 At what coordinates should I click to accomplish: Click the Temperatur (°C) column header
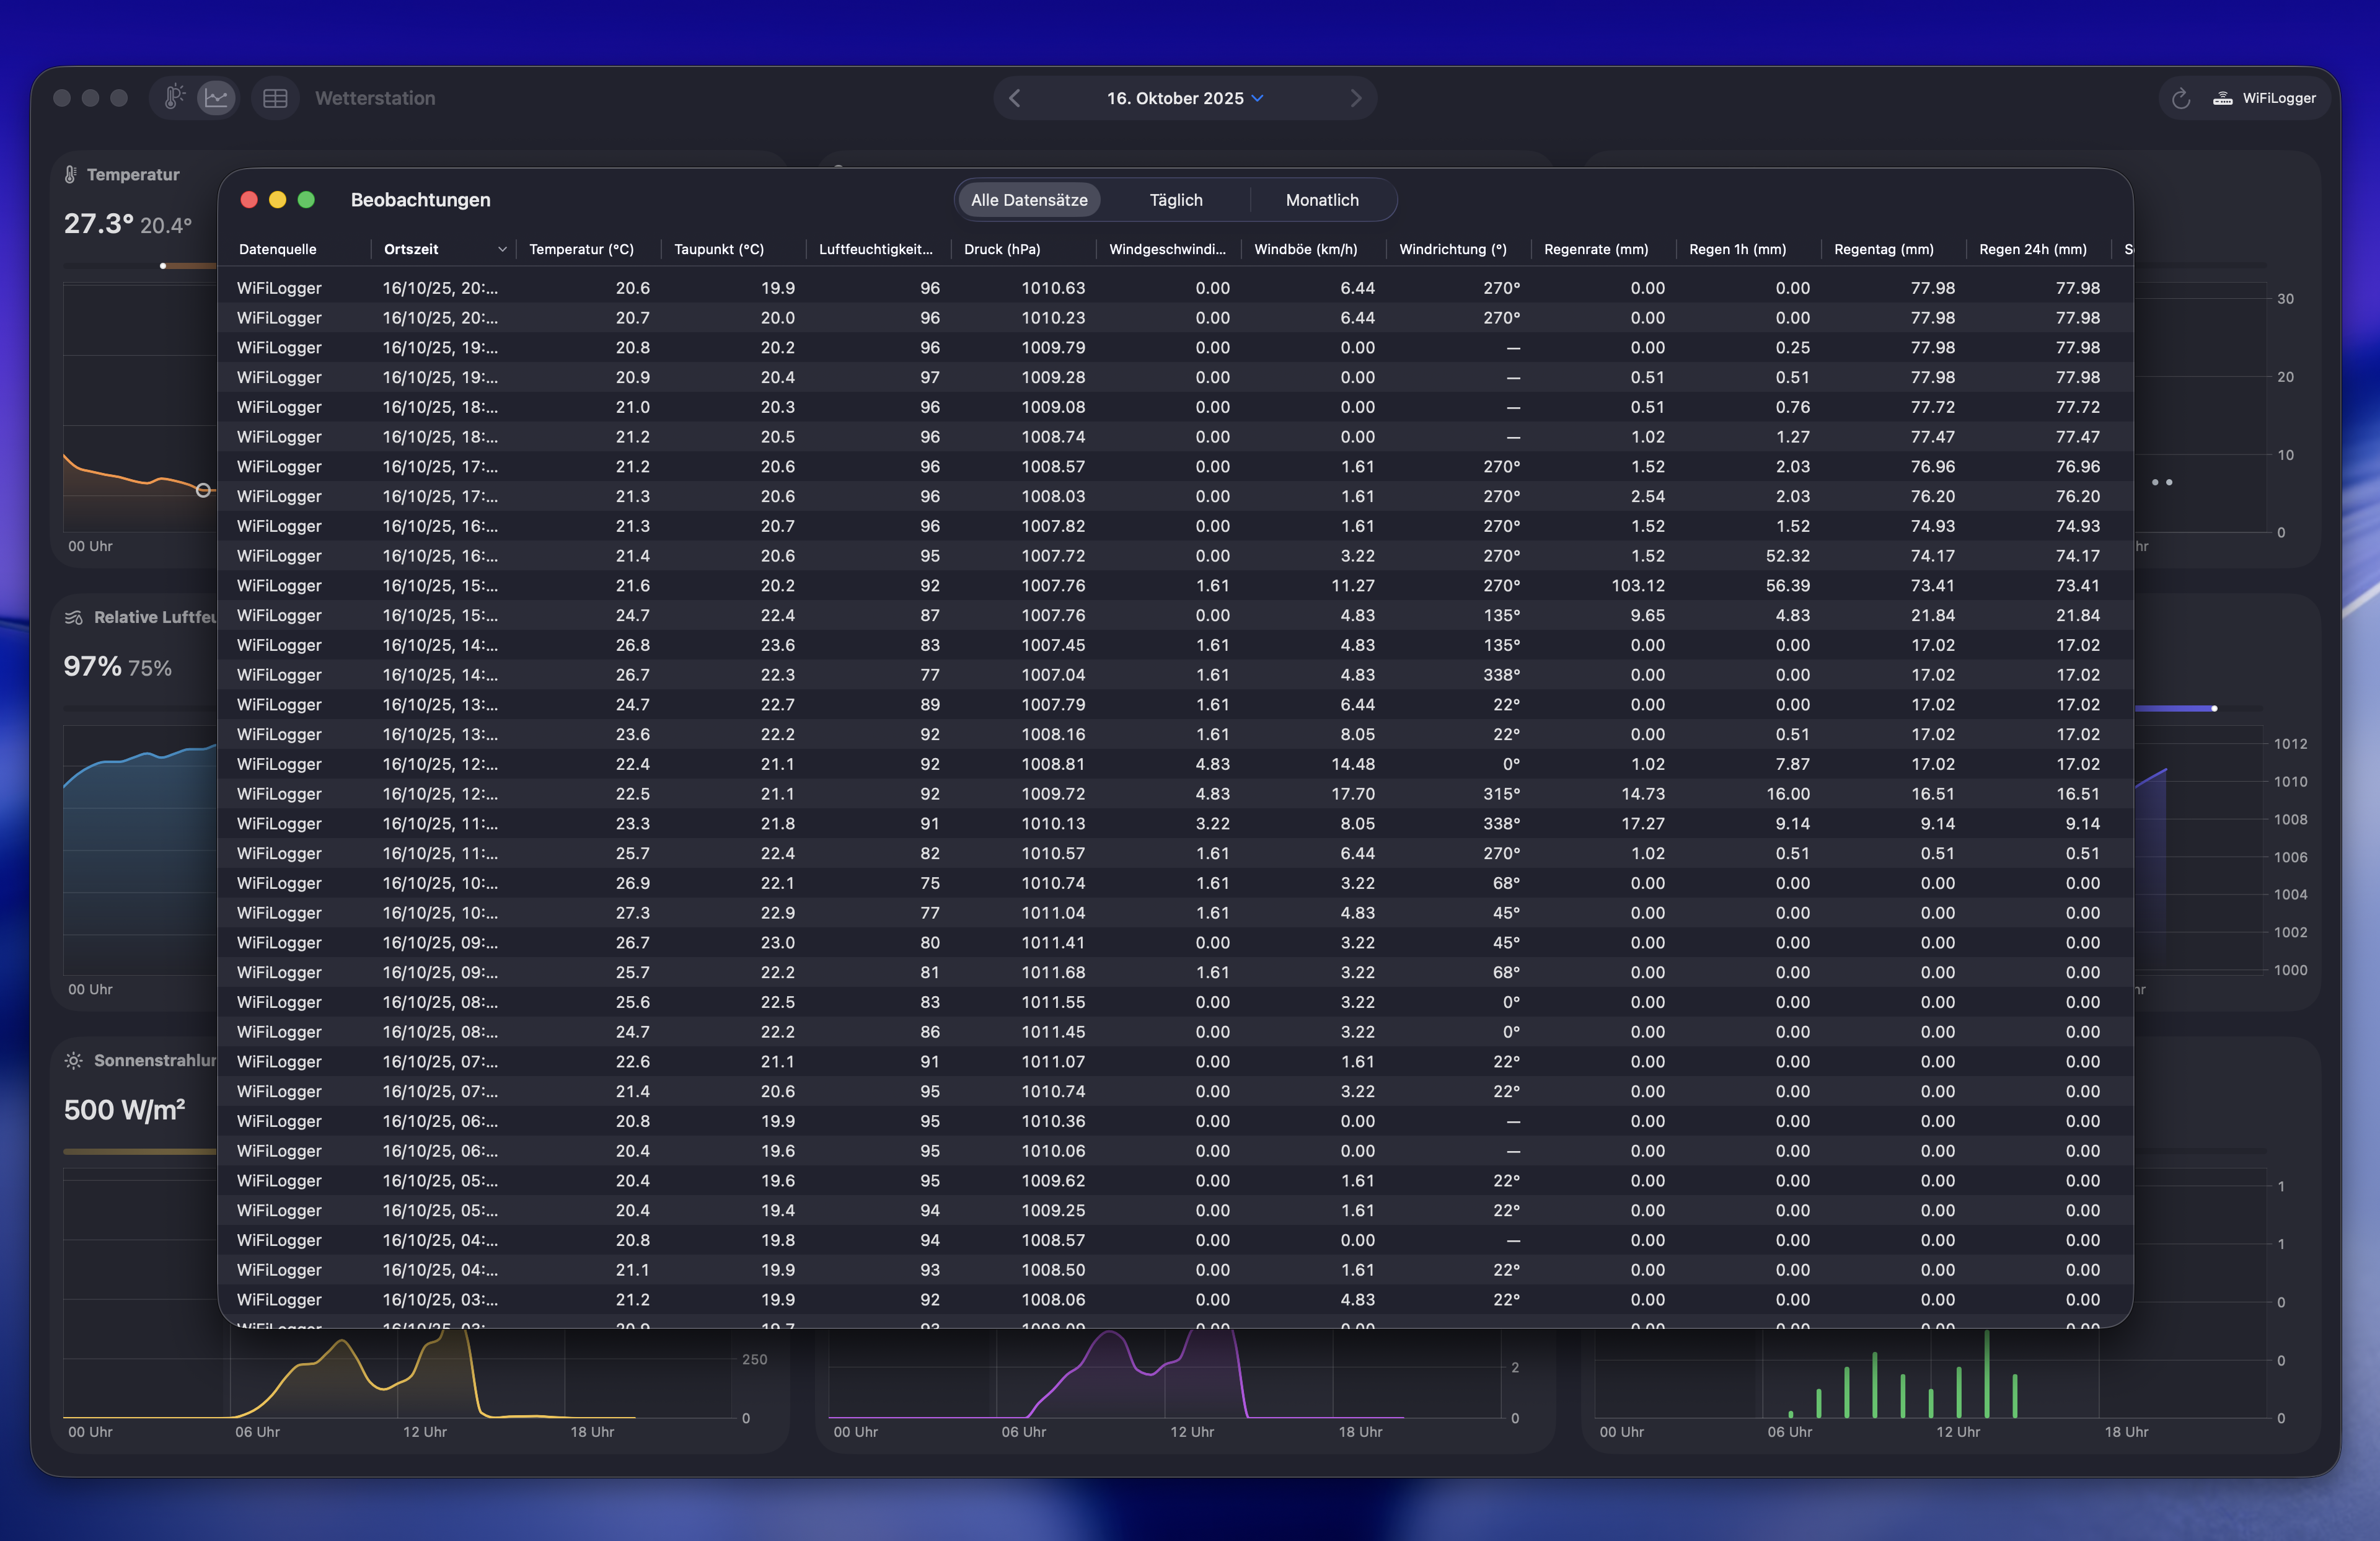[x=581, y=249]
